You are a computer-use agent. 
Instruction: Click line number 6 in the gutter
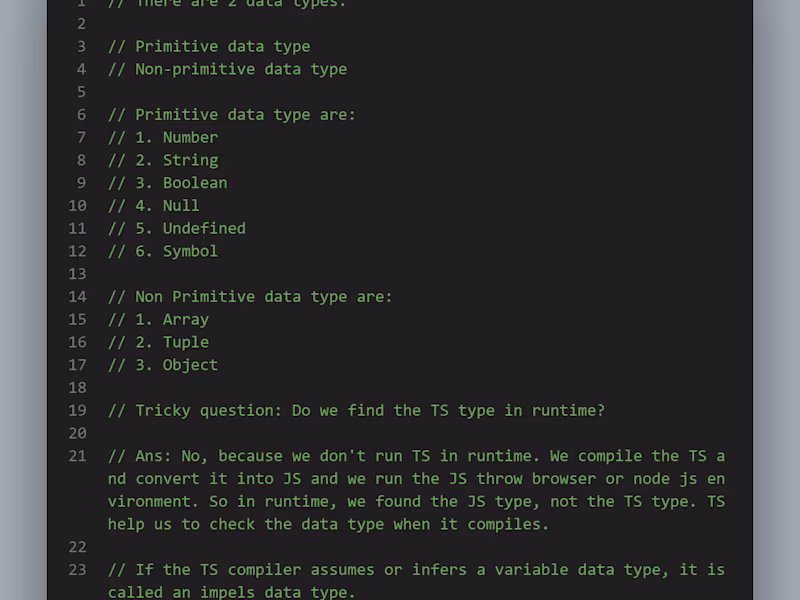pyautogui.click(x=81, y=114)
